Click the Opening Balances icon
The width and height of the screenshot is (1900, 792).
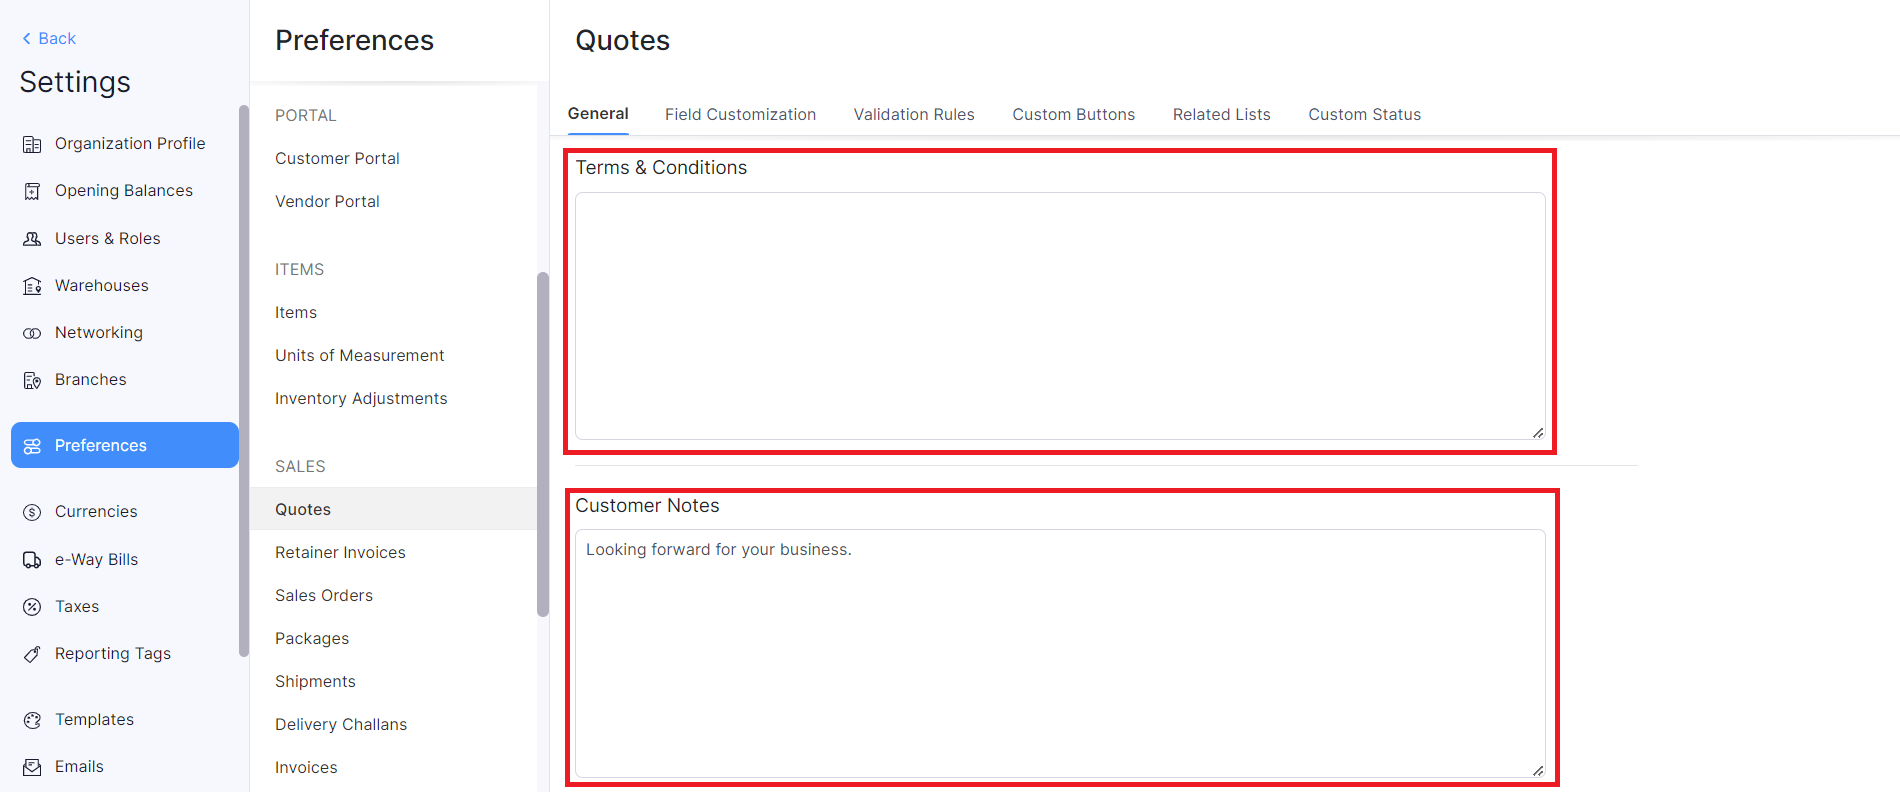click(32, 191)
